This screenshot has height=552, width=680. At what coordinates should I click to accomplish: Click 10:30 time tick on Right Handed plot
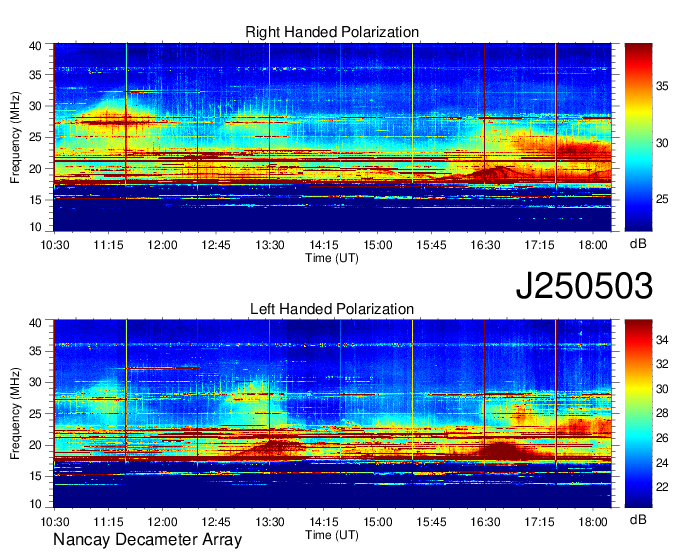(55, 245)
